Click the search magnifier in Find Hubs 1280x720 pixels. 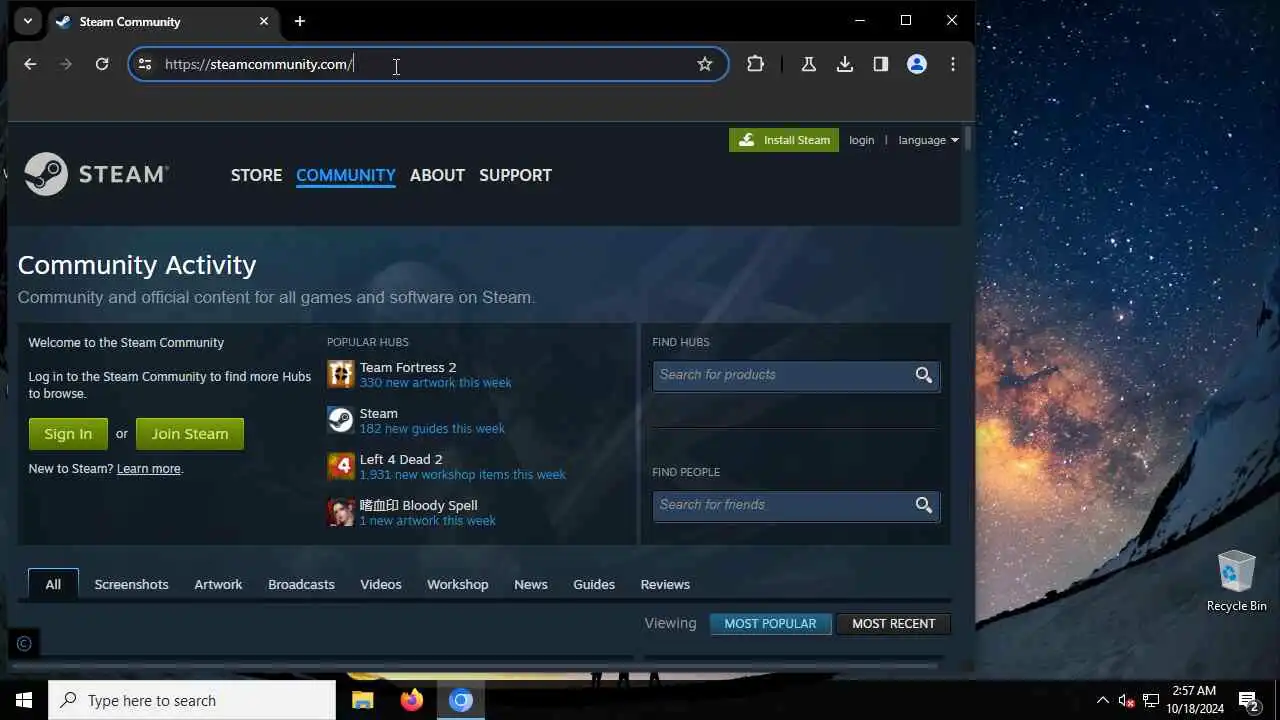924,375
